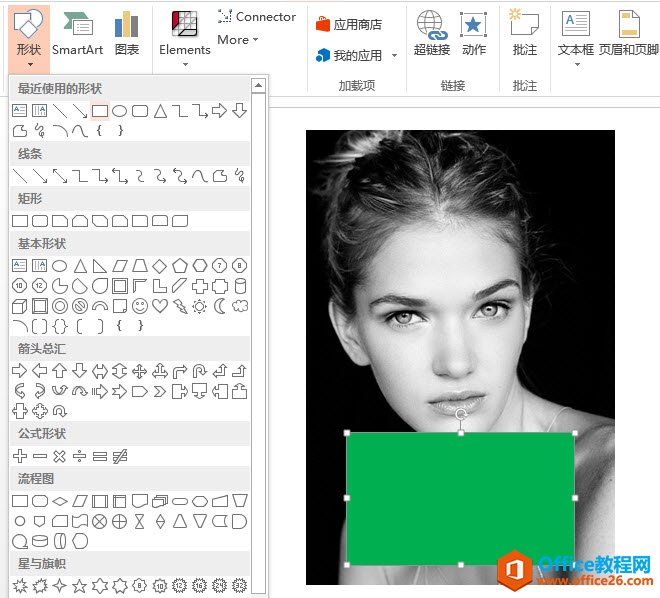This screenshot has width=660, height=598.
Task: Select the cube shape in basic shapes
Action: [19, 306]
